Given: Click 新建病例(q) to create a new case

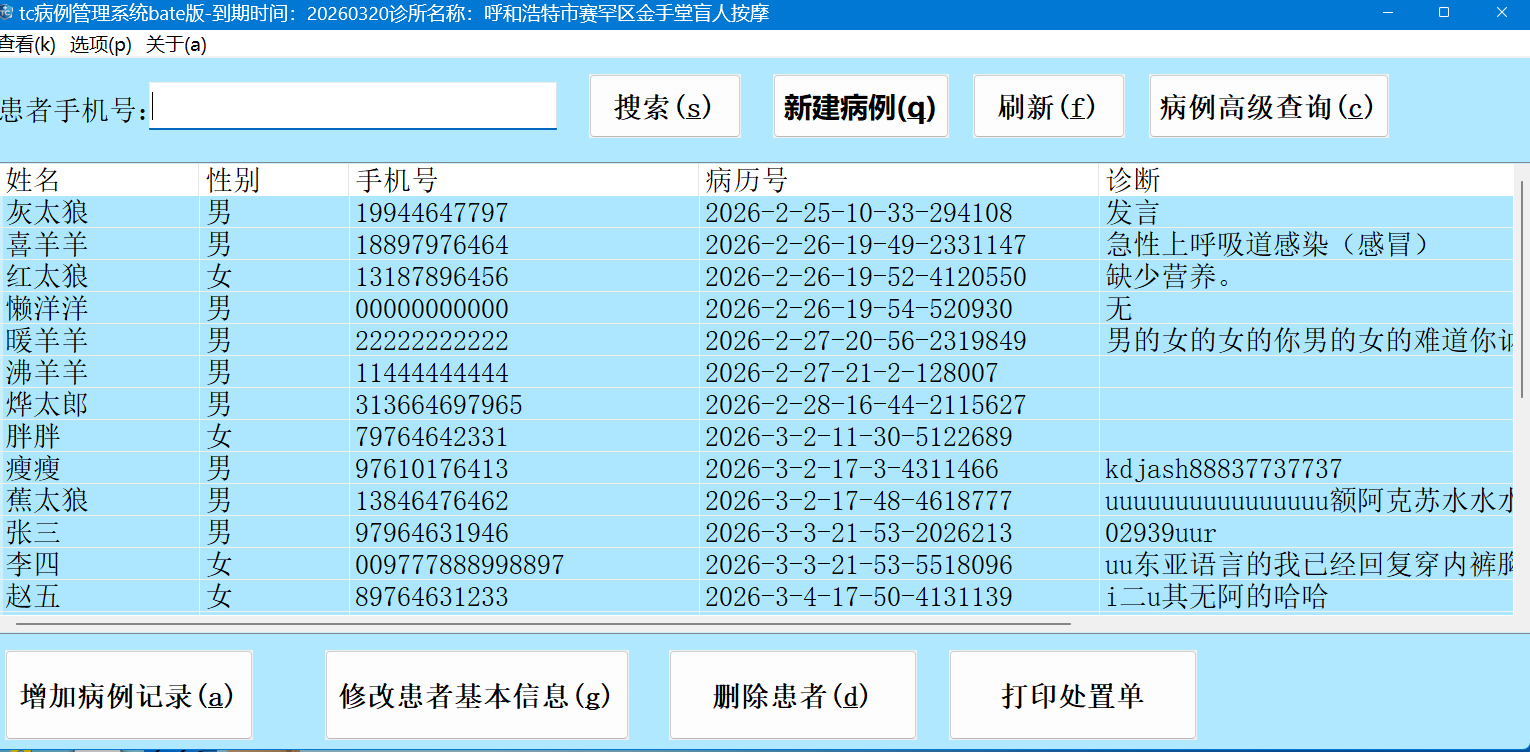Looking at the screenshot, I should 860,105.
